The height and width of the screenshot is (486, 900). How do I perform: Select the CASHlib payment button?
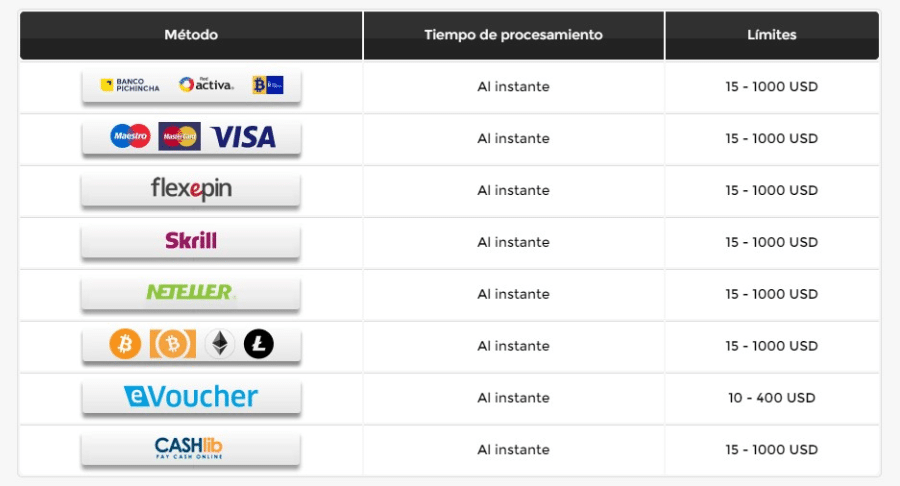click(191, 449)
